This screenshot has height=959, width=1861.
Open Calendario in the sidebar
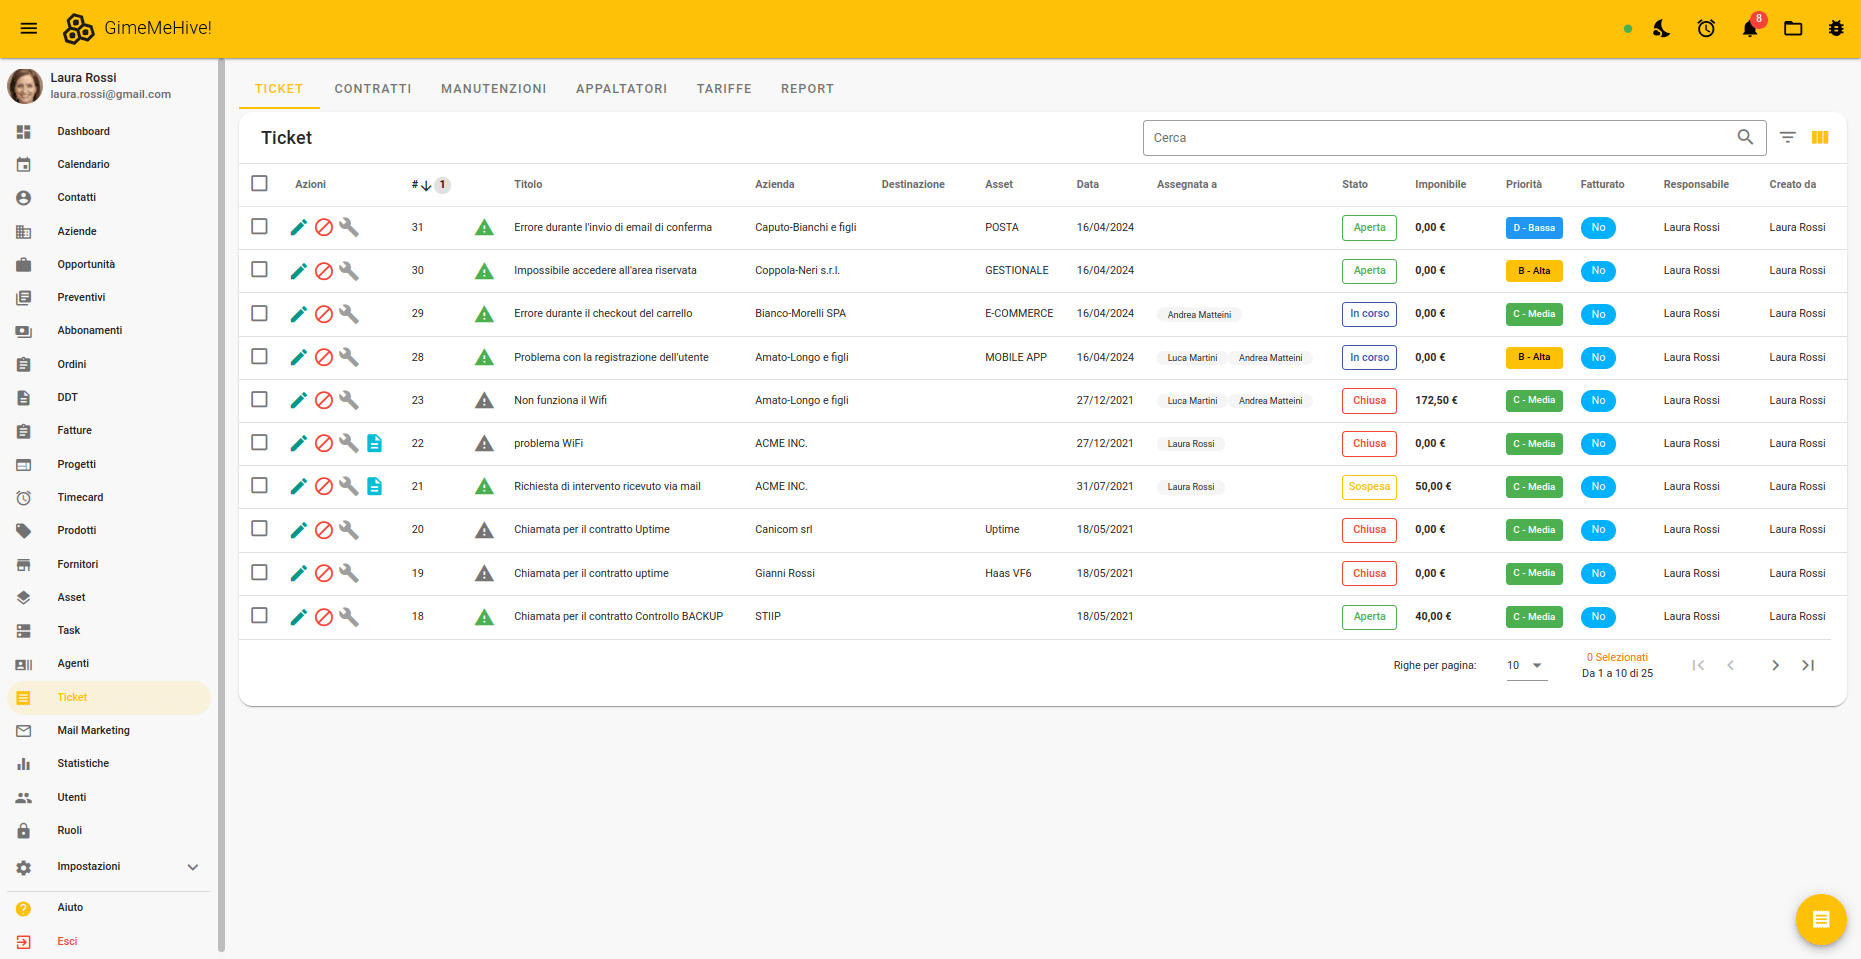[x=109, y=164]
